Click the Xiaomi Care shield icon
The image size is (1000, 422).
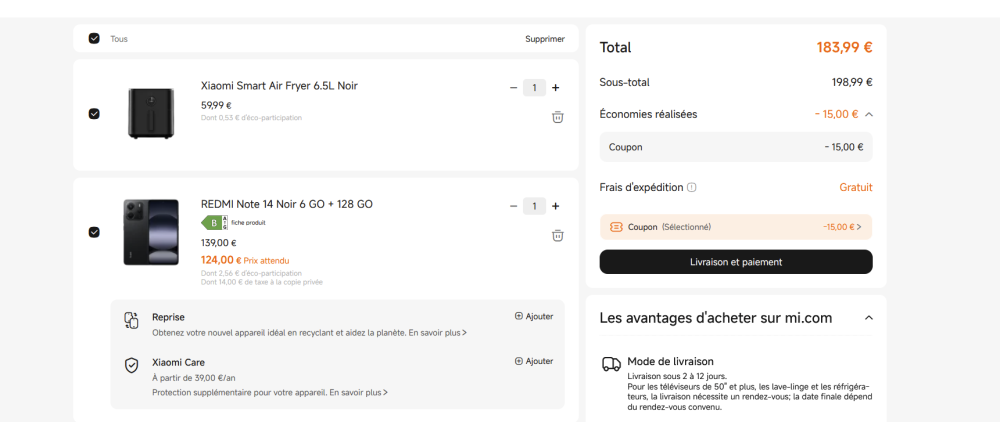coord(131,365)
